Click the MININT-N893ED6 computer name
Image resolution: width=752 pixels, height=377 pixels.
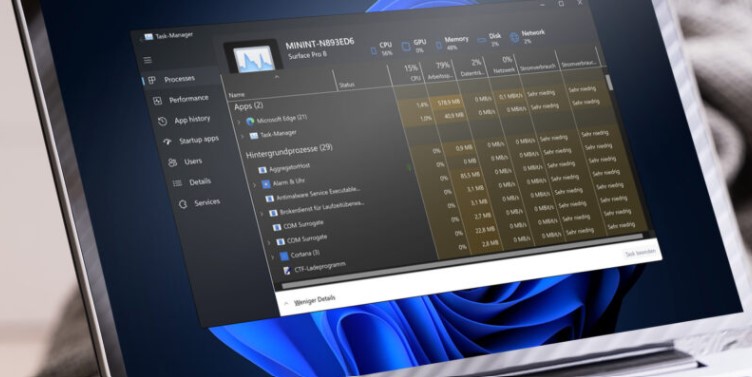[x=319, y=44]
